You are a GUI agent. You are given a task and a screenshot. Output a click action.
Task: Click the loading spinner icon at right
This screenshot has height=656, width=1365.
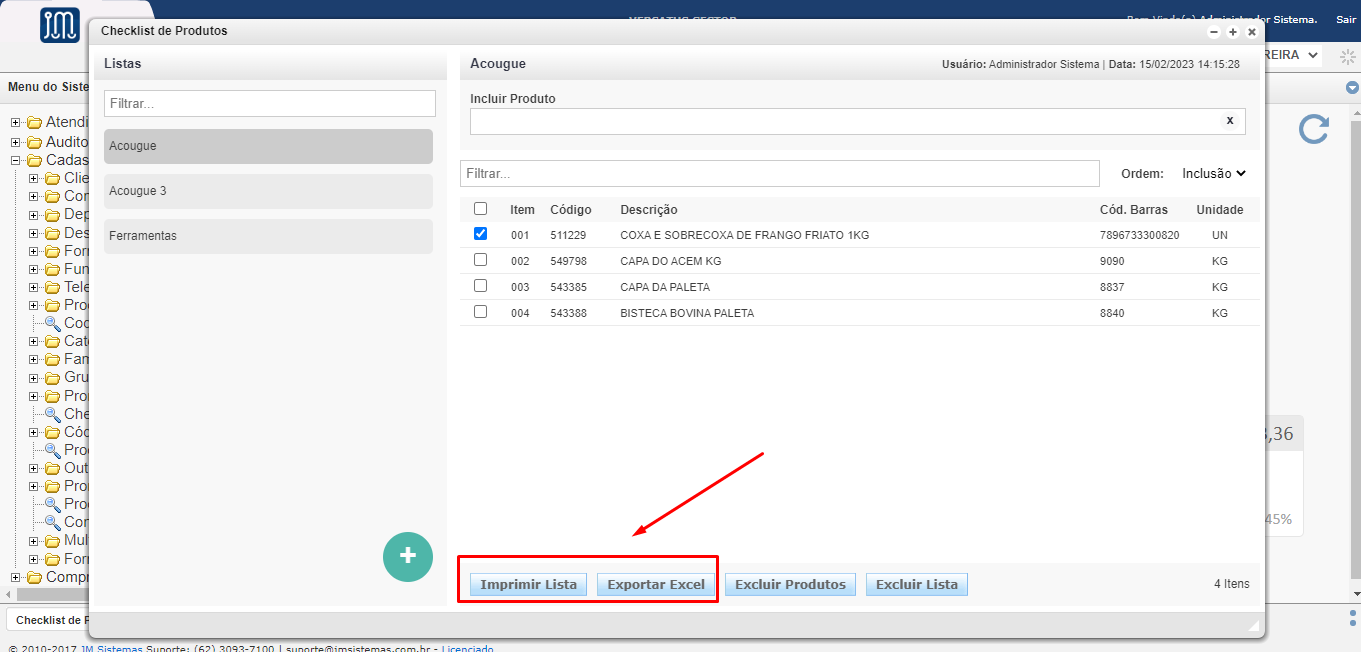pyautogui.click(x=1347, y=56)
